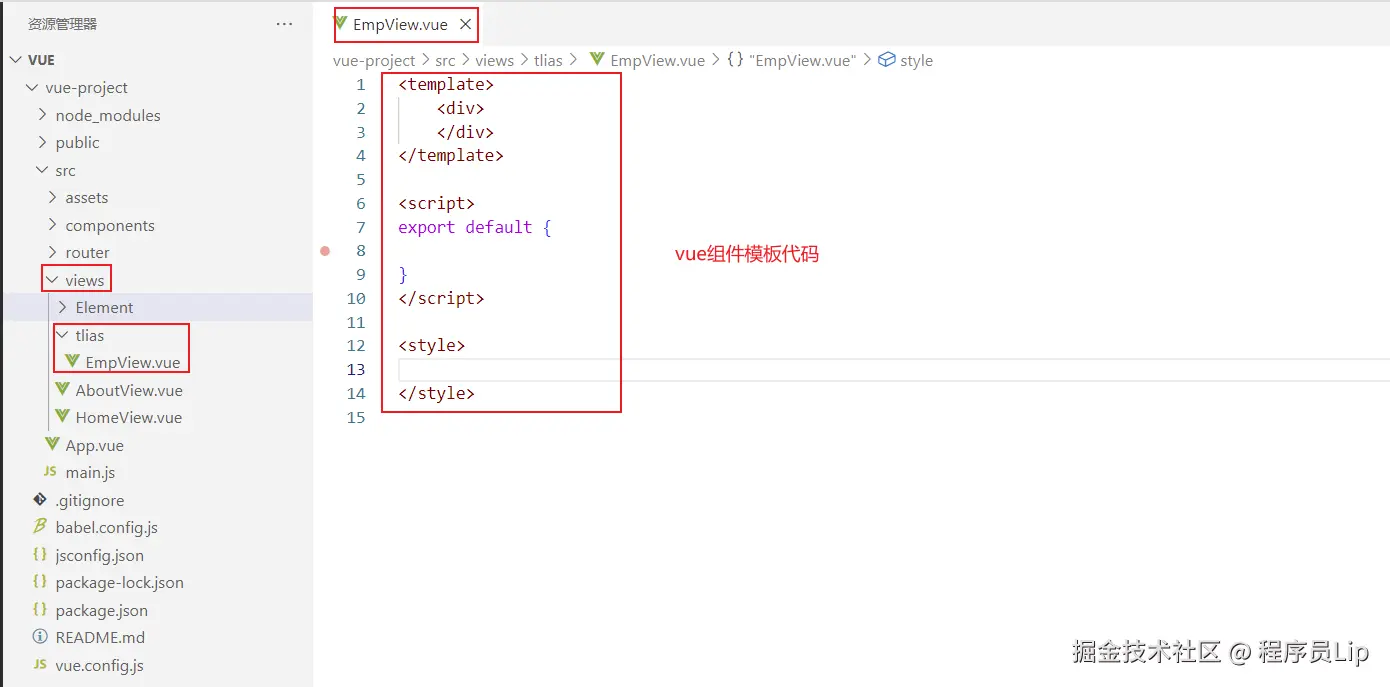Viewport: 1390px width, 687px height.
Task: Open package.json in the file tree
Action: (102, 610)
